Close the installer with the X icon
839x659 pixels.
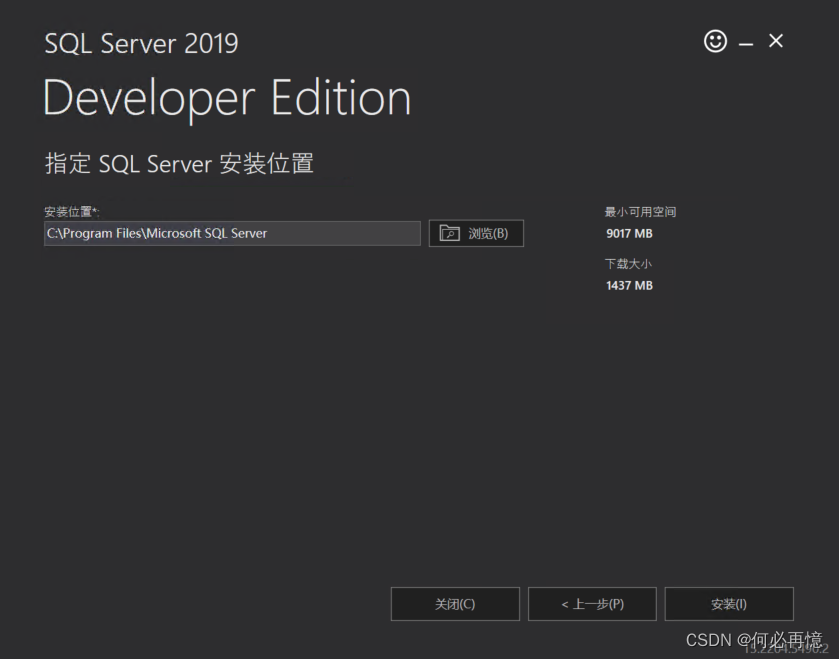[x=776, y=41]
